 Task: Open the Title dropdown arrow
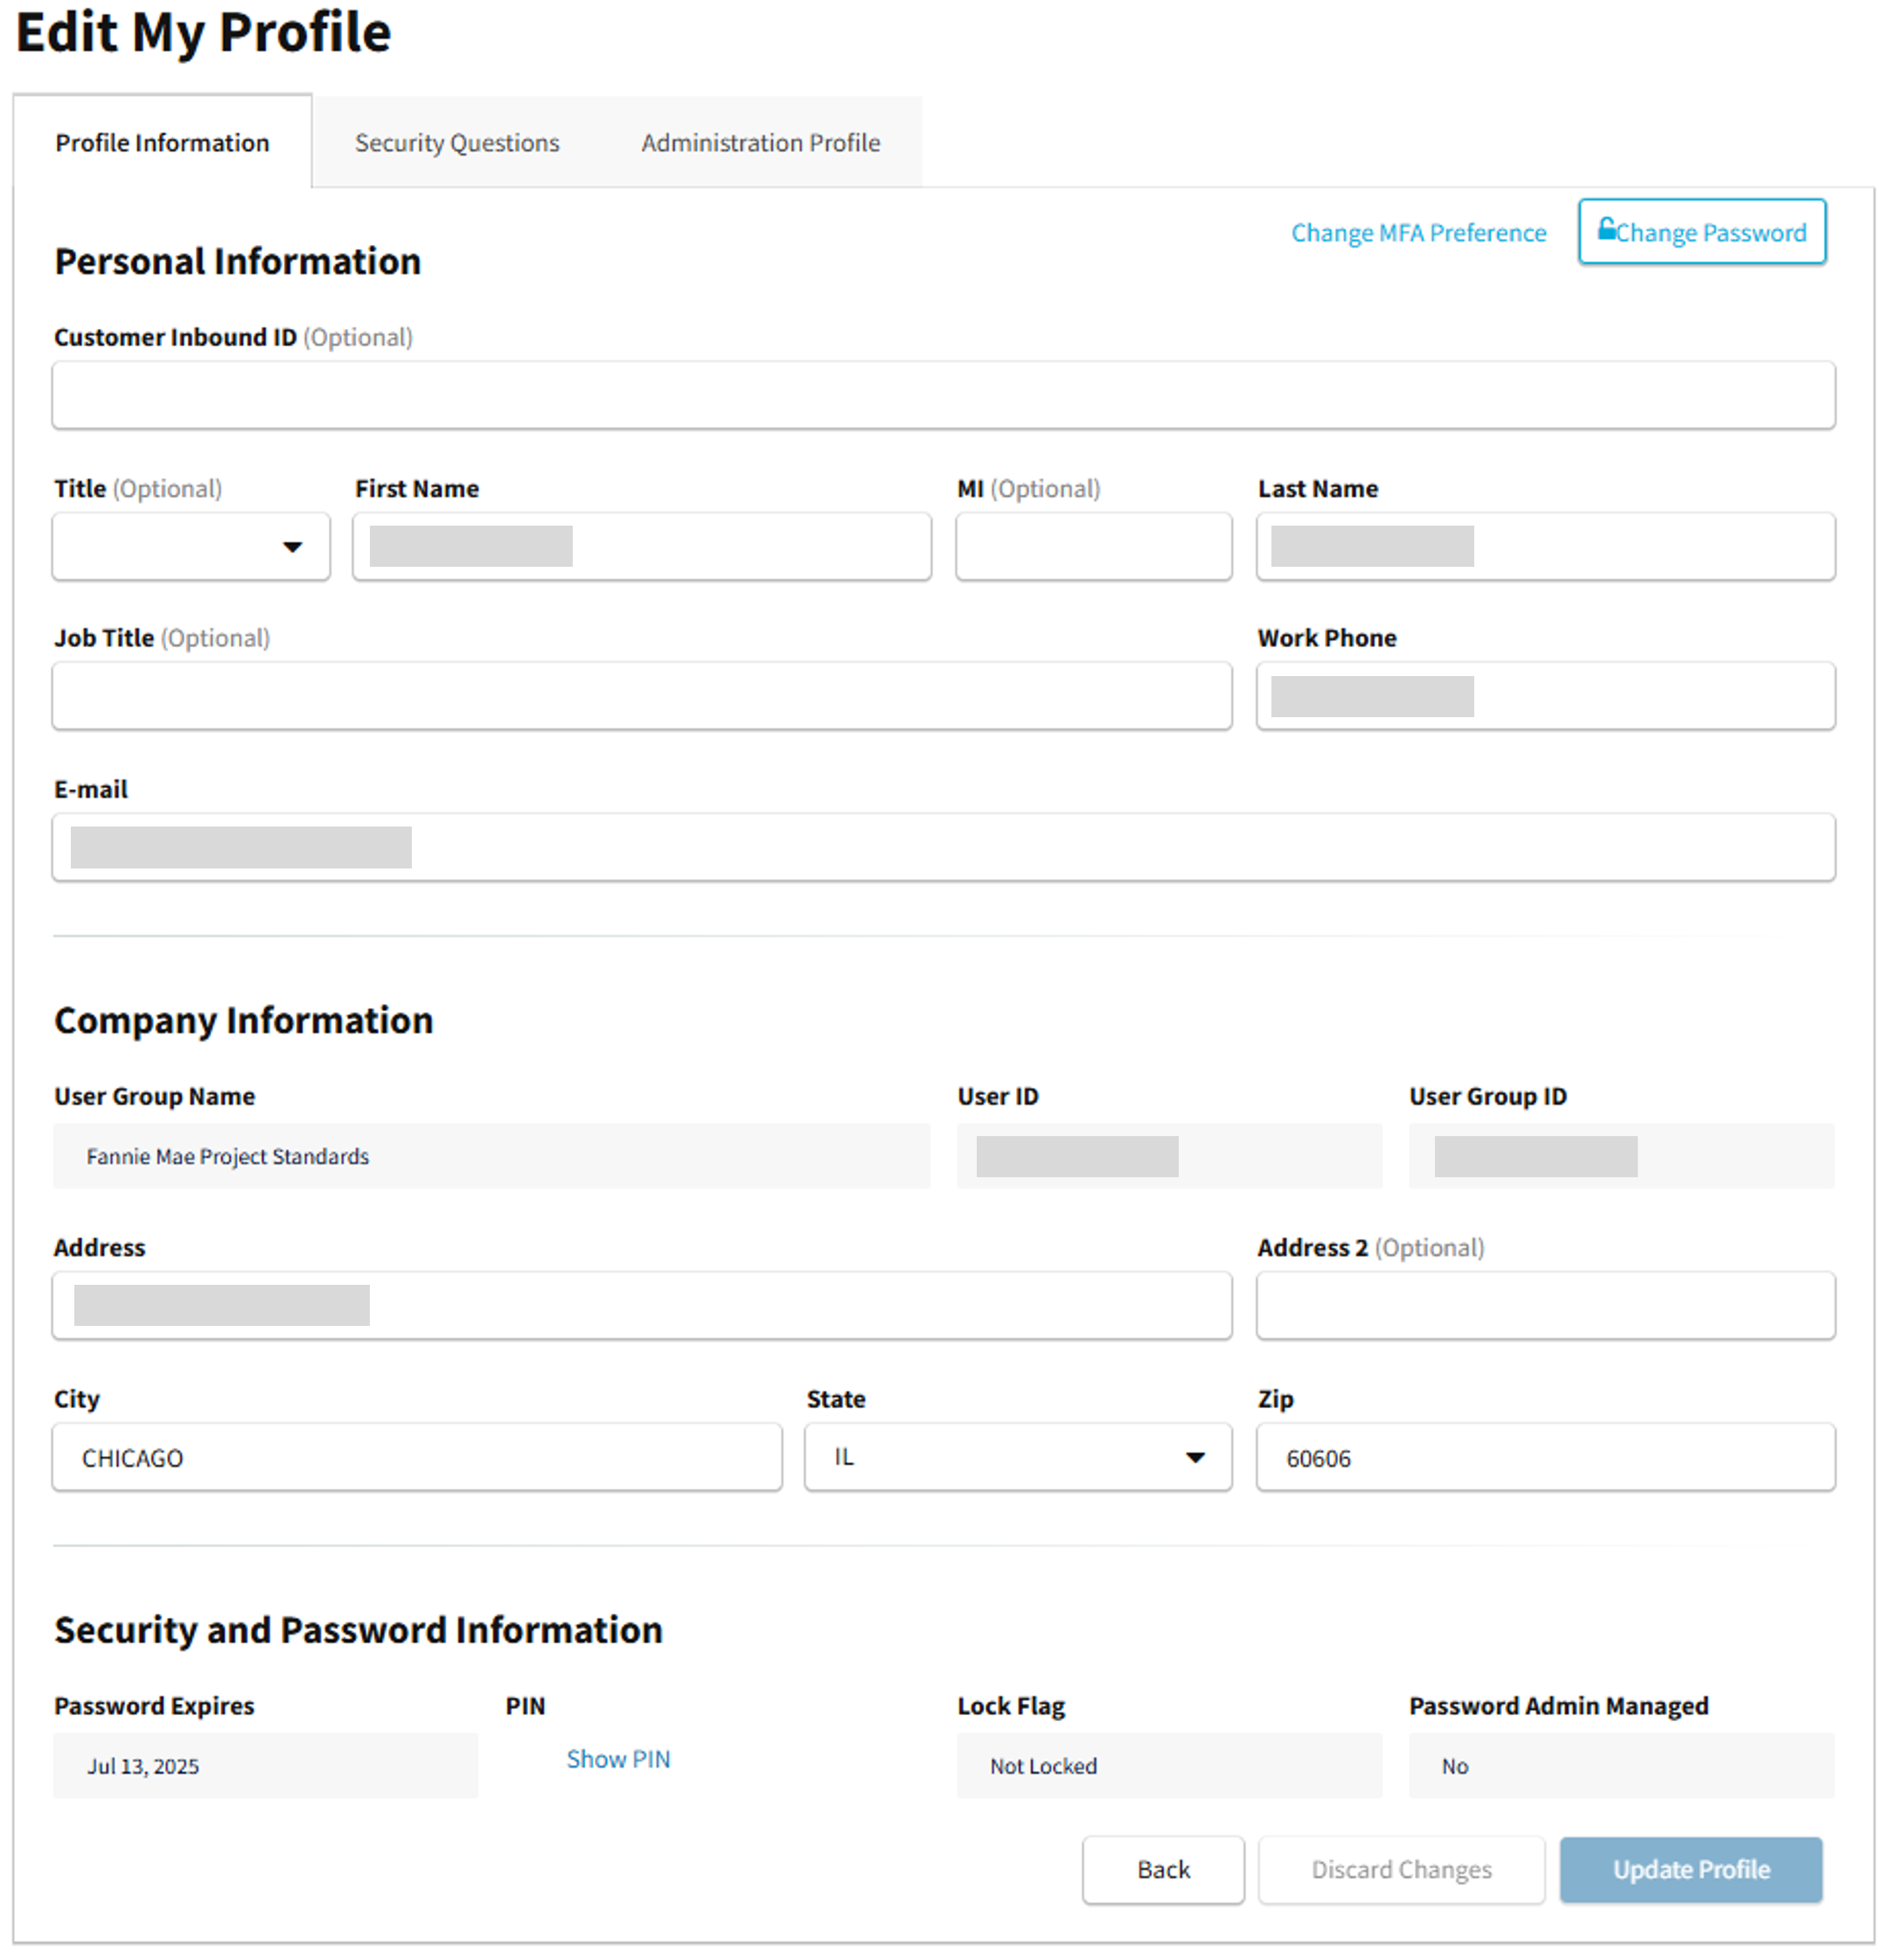point(292,547)
